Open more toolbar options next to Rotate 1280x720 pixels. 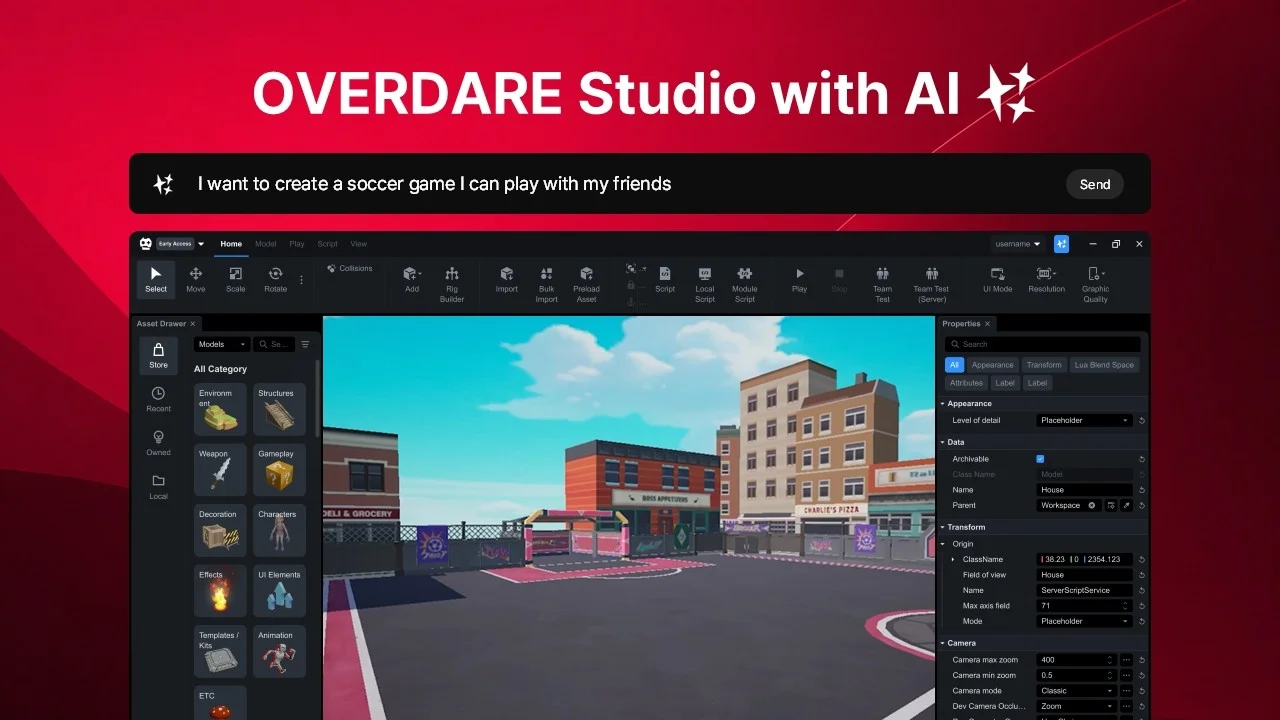pos(302,280)
